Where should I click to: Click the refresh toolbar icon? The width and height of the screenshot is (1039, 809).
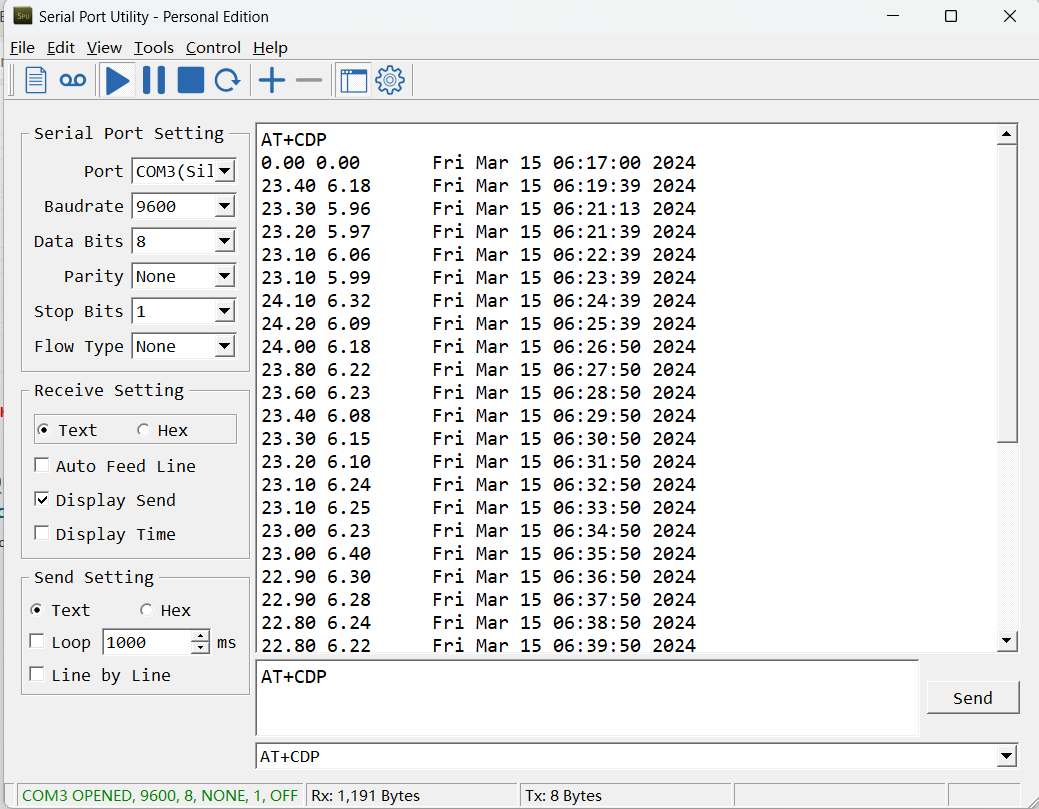point(227,80)
